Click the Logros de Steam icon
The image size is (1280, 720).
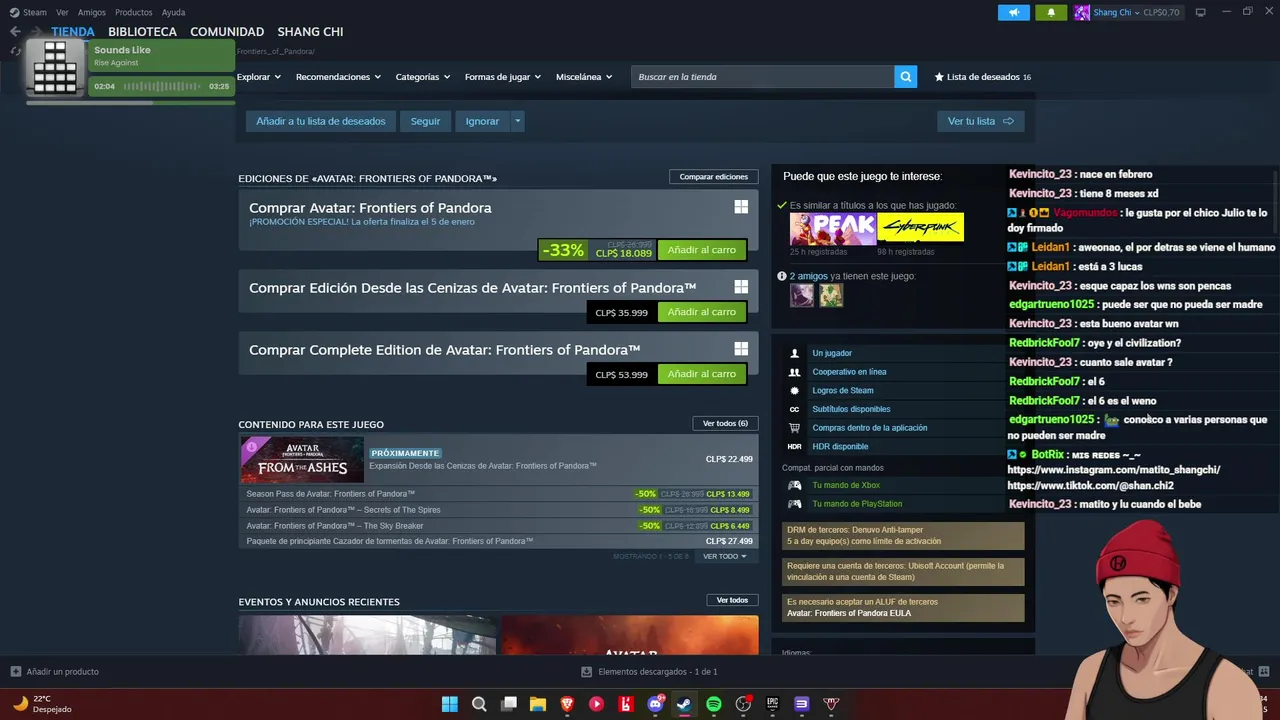tap(794, 391)
